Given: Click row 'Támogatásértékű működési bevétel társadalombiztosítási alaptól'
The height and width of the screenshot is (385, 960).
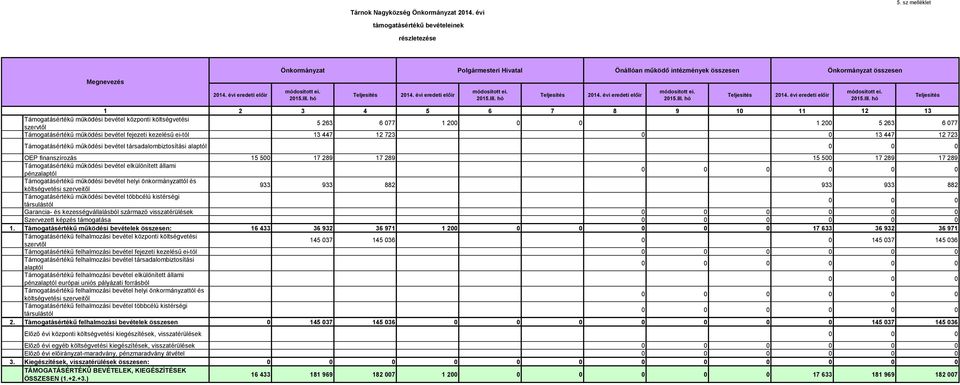Looking at the screenshot, I should 116,146.
